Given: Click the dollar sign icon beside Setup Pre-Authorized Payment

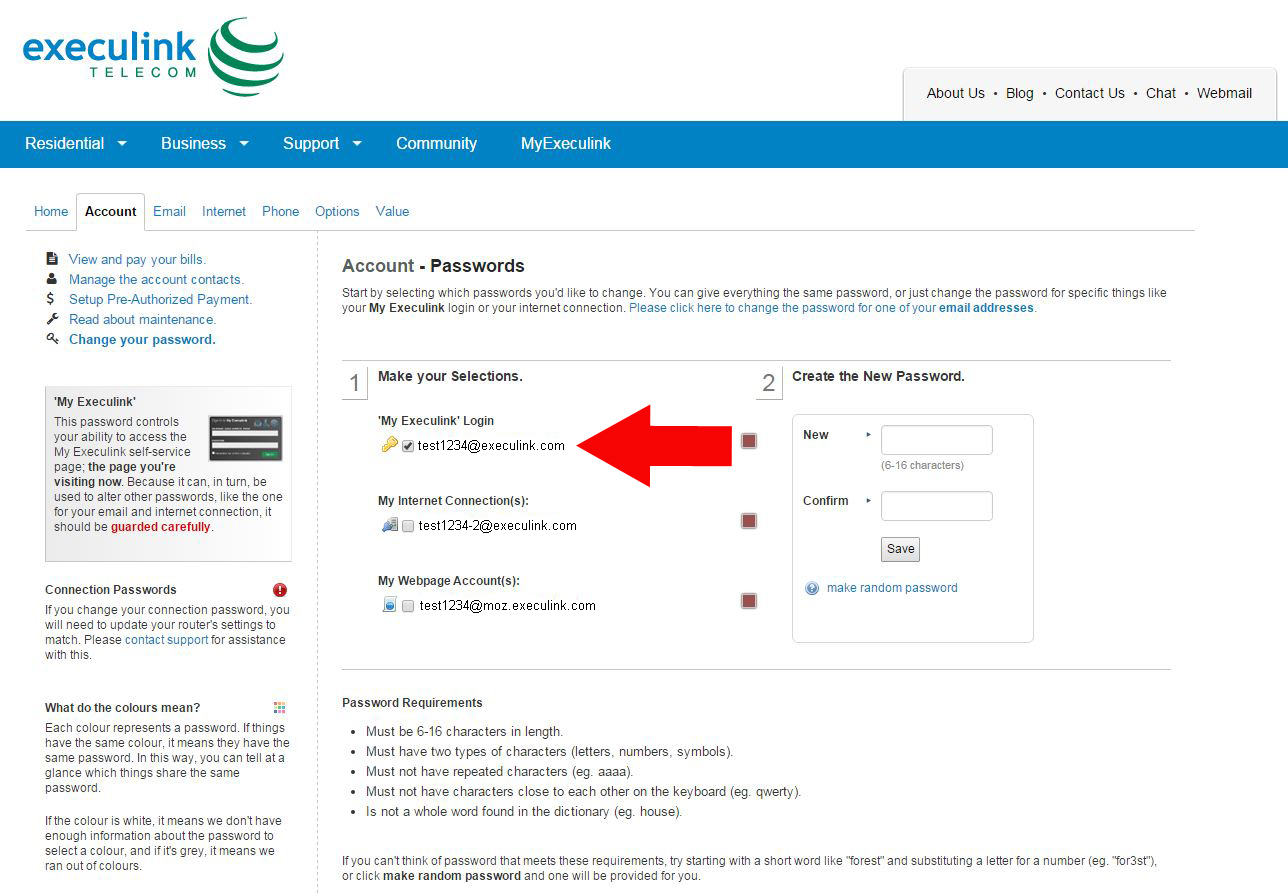Looking at the screenshot, I should pyautogui.click(x=52, y=299).
